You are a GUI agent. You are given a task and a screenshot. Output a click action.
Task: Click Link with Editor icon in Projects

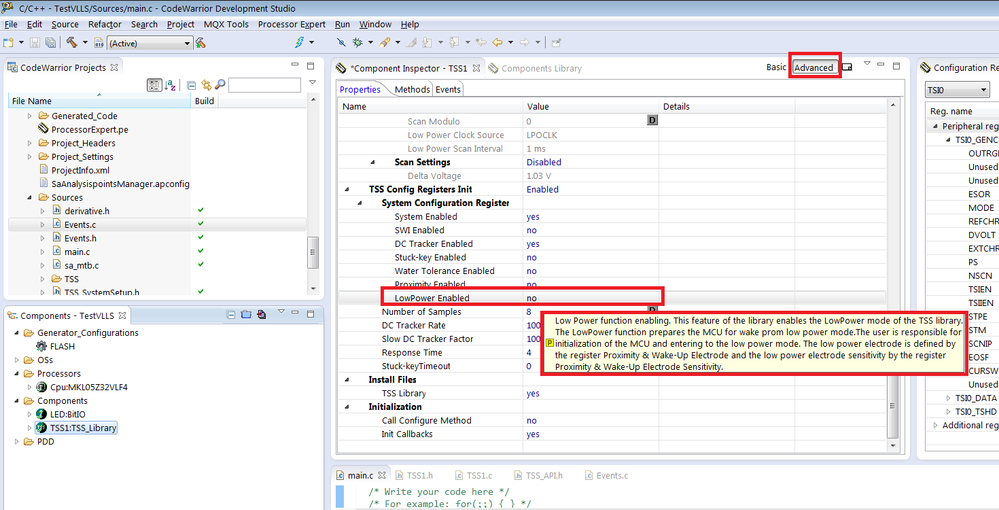[x=206, y=85]
